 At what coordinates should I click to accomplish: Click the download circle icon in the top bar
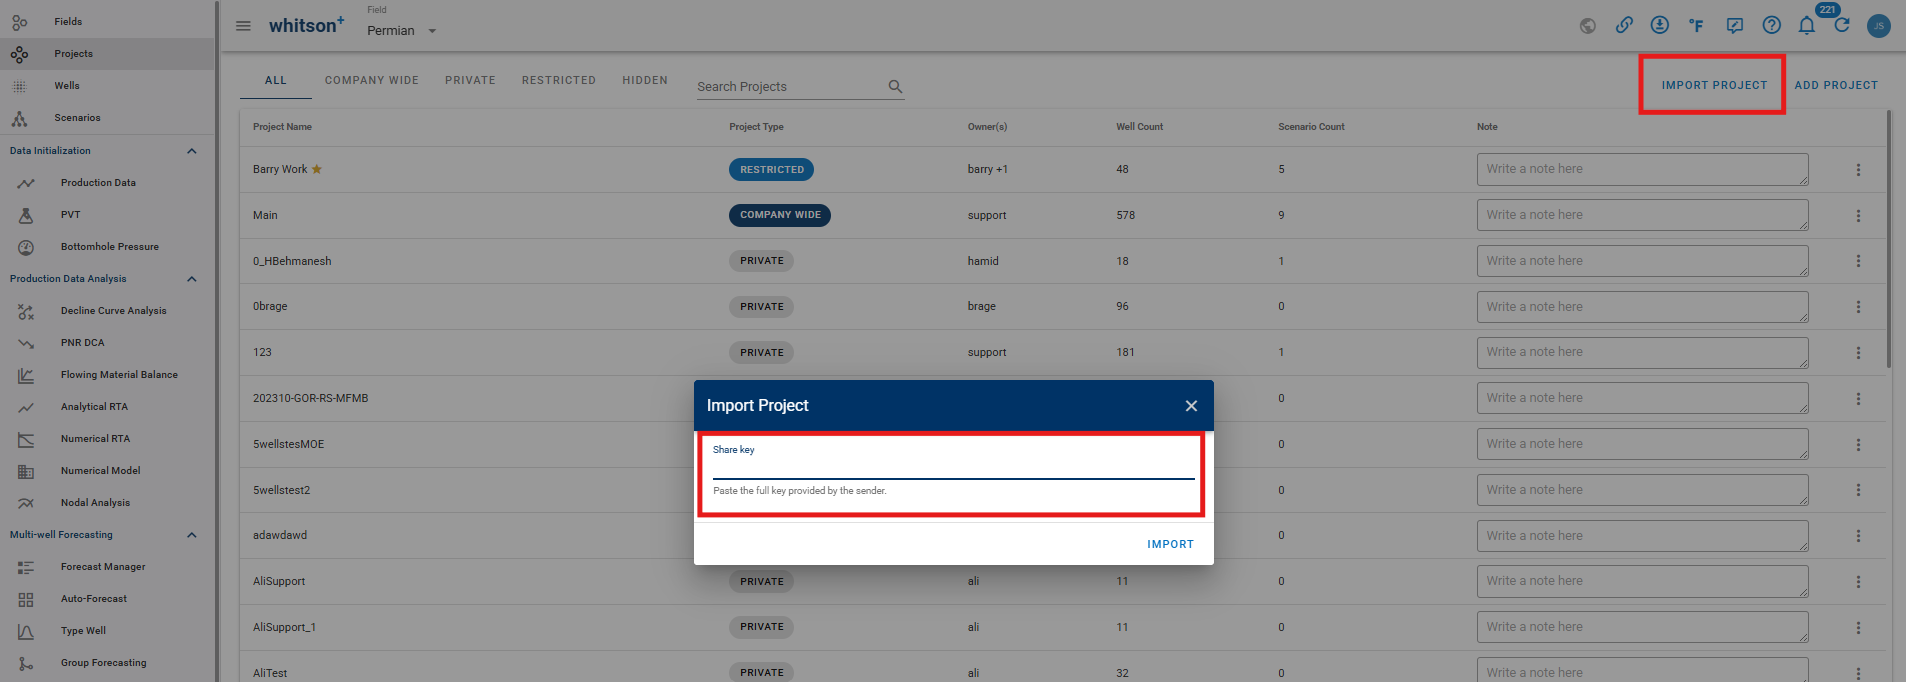coord(1660,25)
